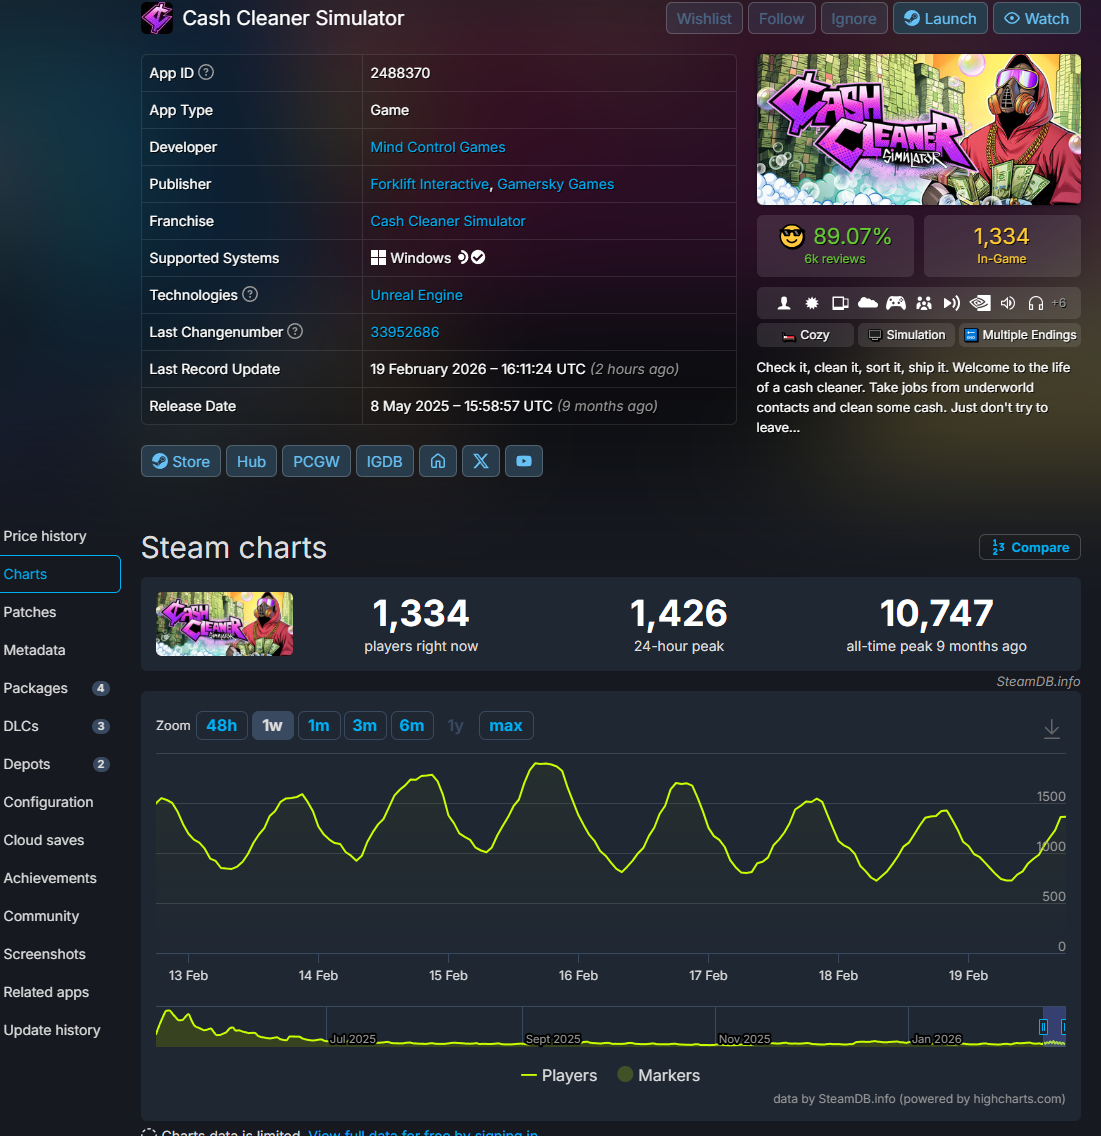The height and width of the screenshot is (1136, 1101).
Task: Open the IGDB link button
Action: (x=385, y=461)
